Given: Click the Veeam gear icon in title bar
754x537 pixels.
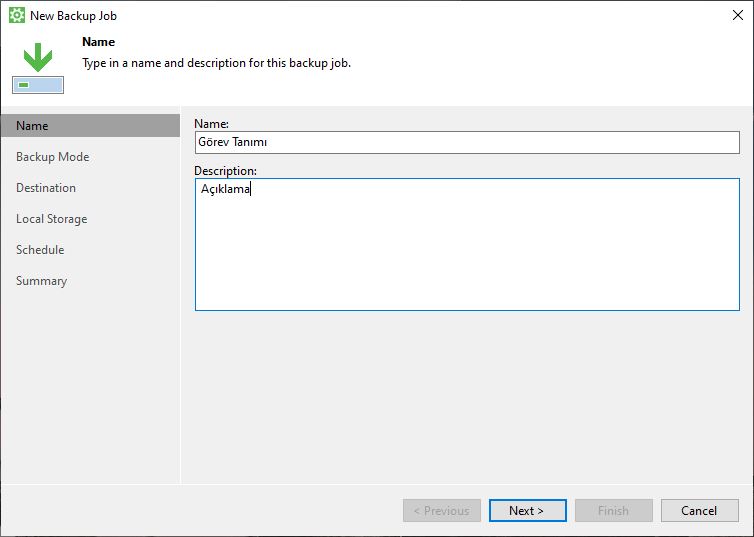Looking at the screenshot, I should pyautogui.click(x=17, y=15).
